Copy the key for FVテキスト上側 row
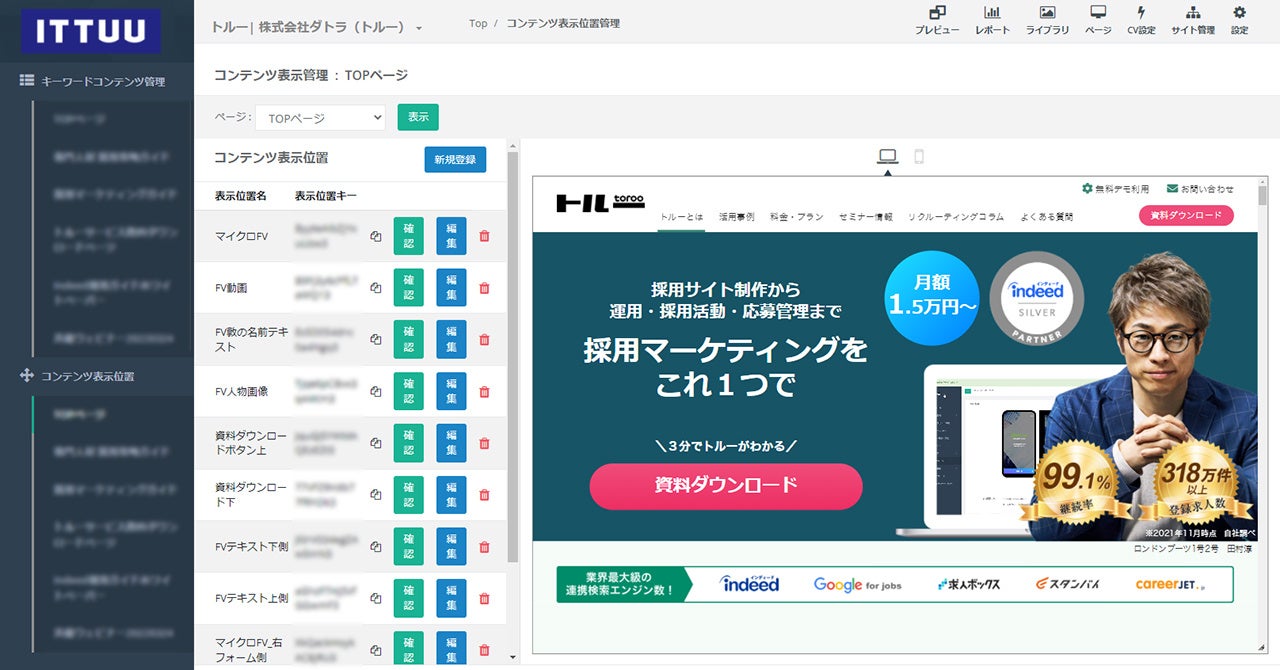Image resolution: width=1280 pixels, height=670 pixels. (x=376, y=599)
